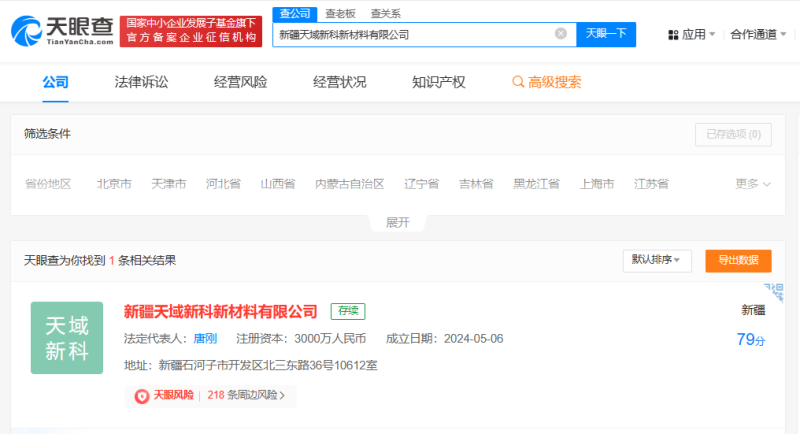
Task: Click 注册资本: 3000万人民币 text
Action: [301, 339]
